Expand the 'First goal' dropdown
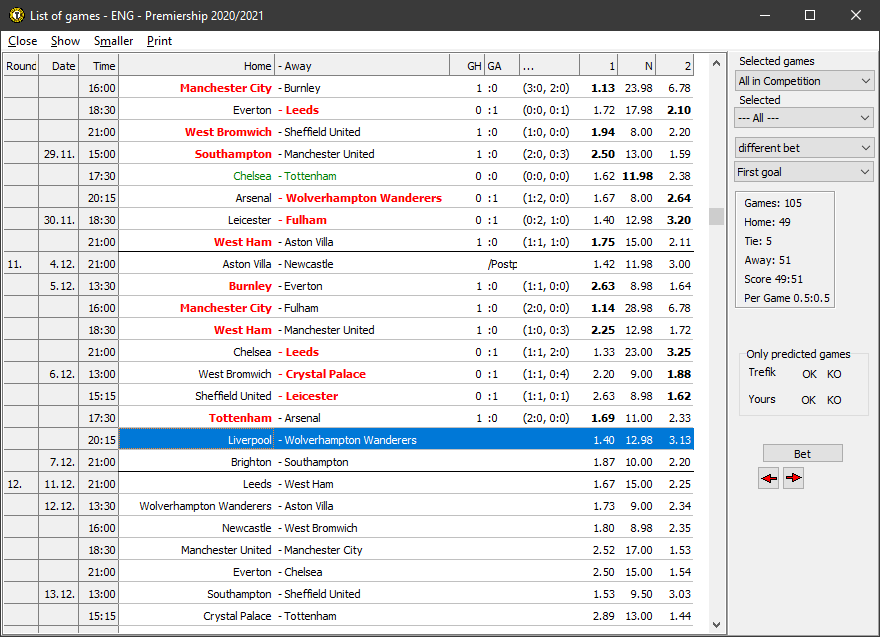This screenshot has height=637, width=880. coord(804,172)
